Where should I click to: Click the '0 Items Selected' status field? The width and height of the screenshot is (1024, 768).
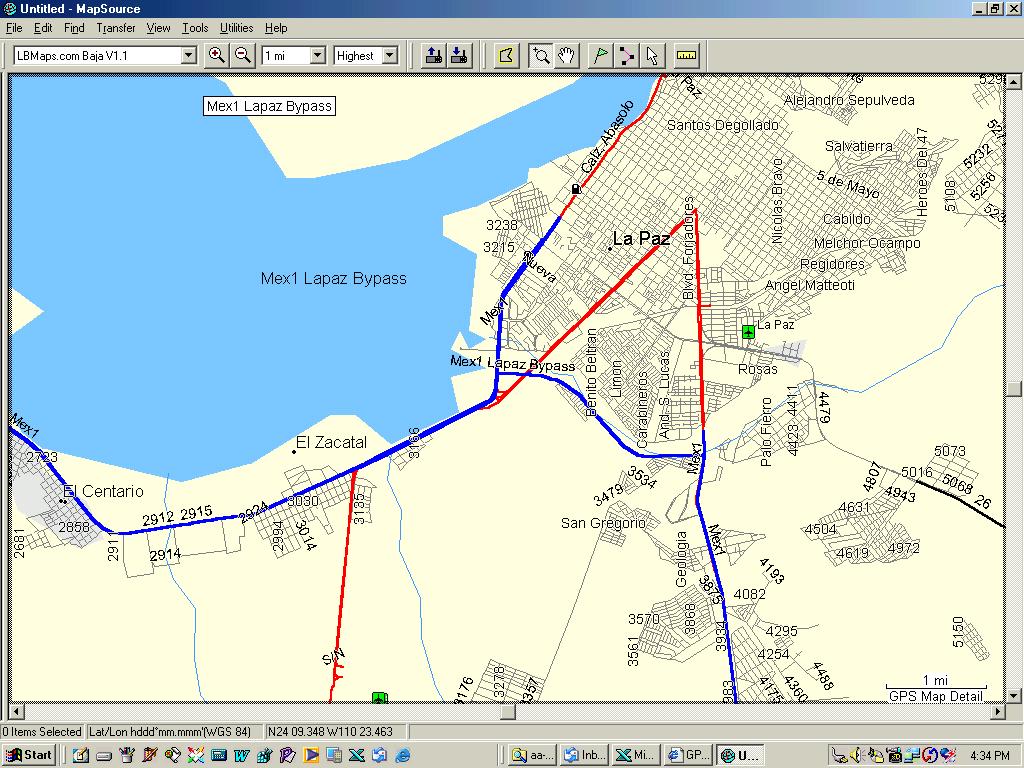42,731
